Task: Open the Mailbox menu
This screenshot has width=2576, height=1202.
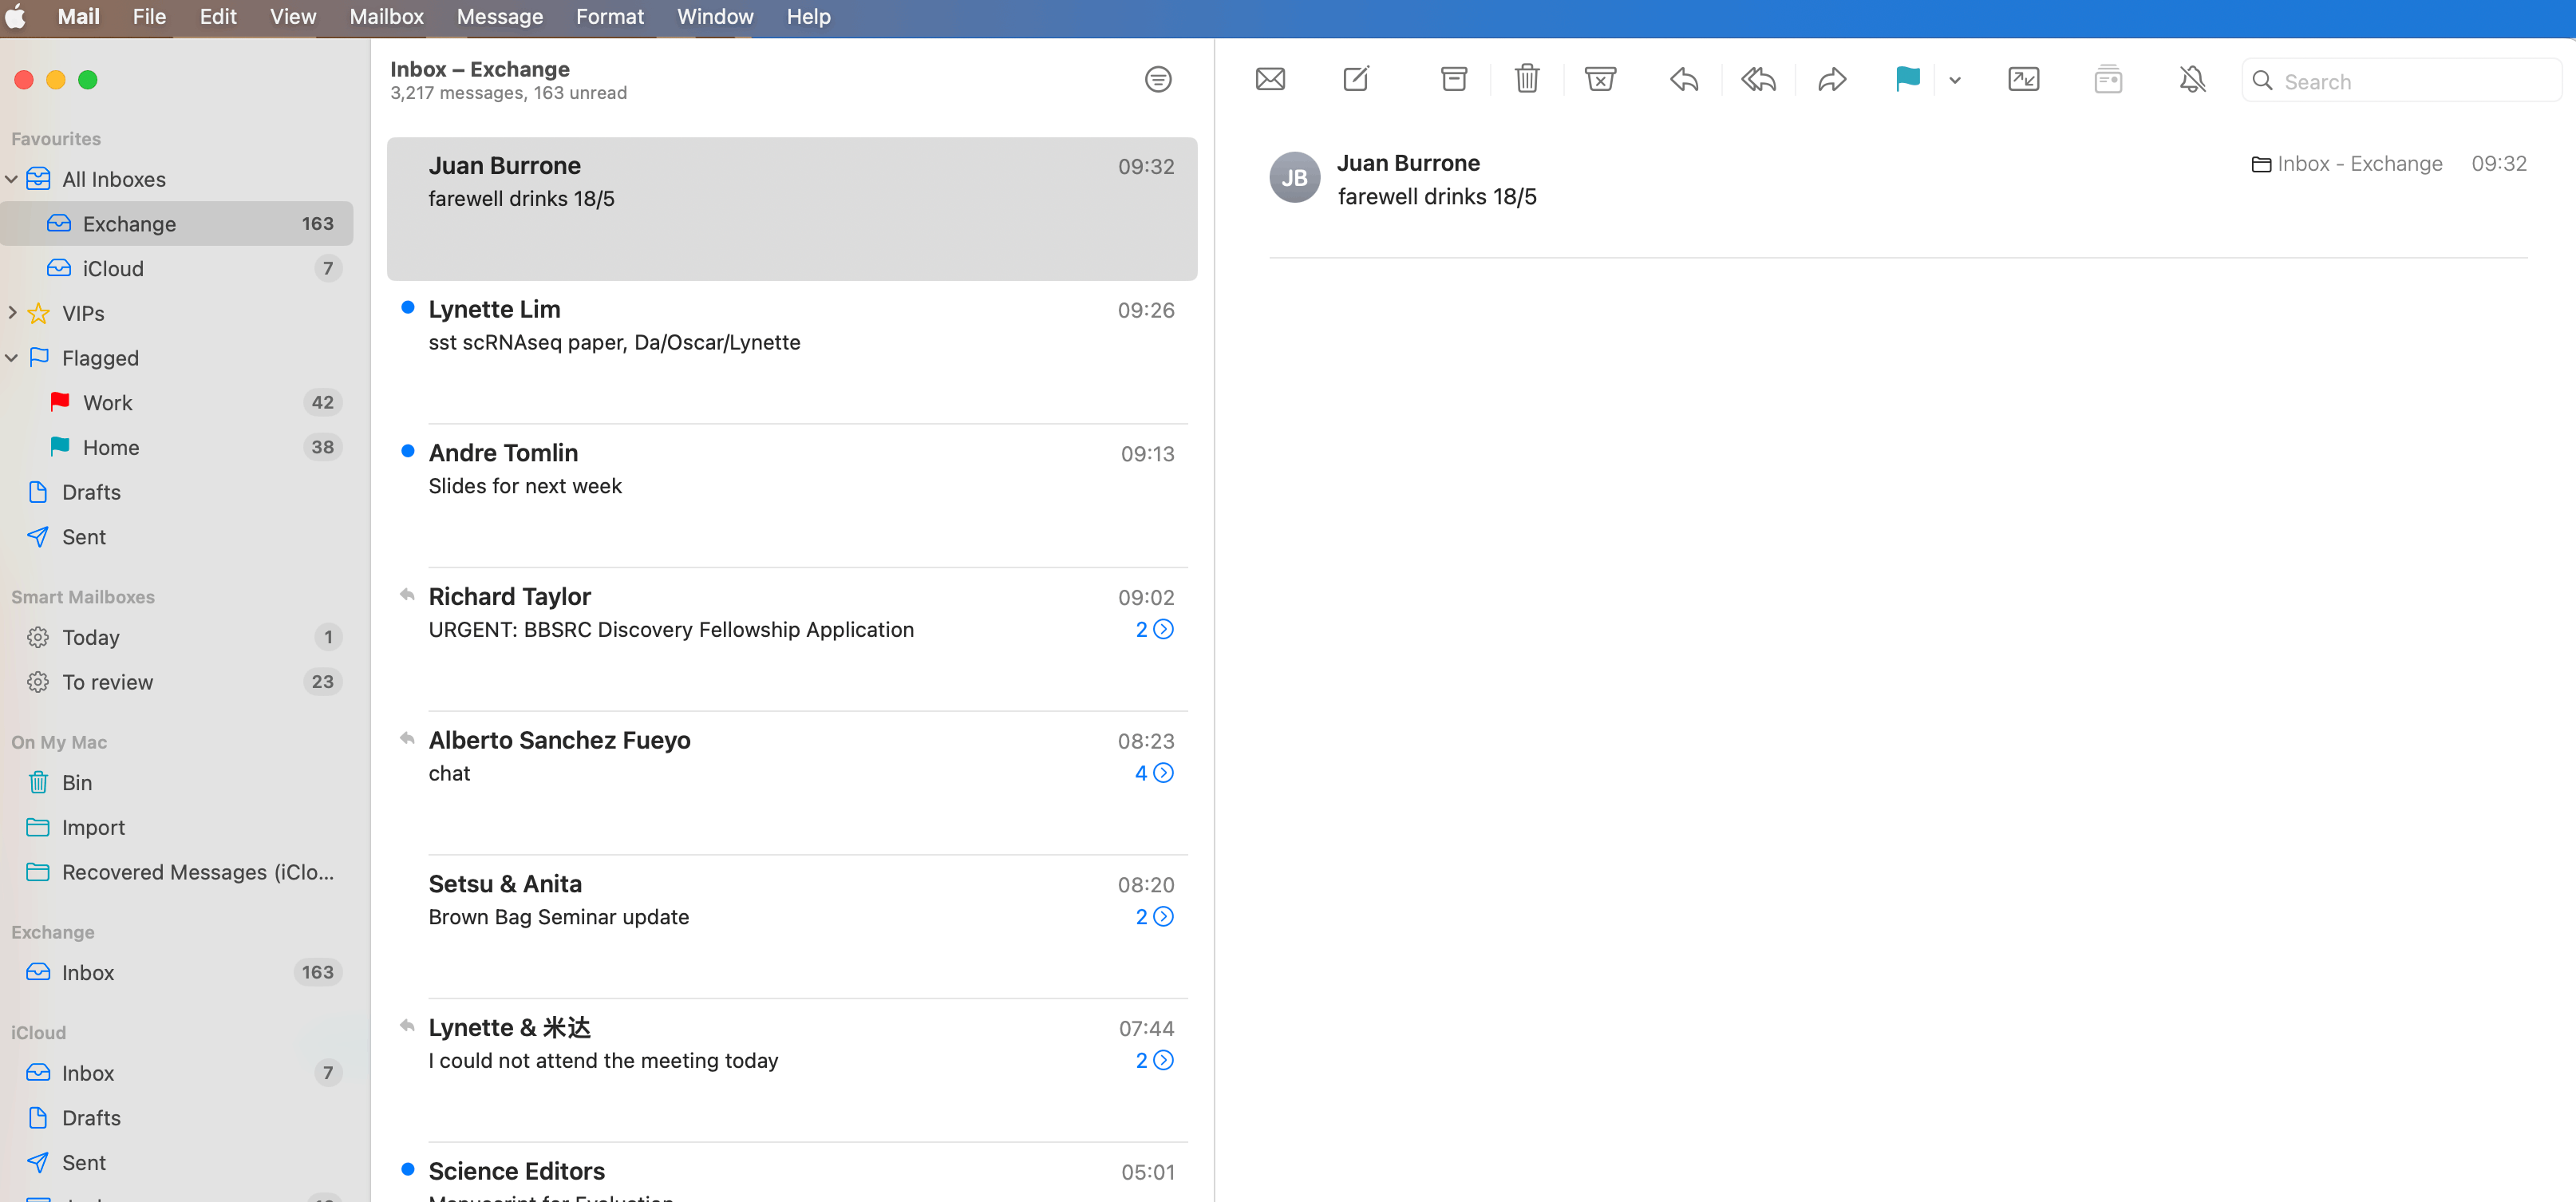Action: point(386,17)
